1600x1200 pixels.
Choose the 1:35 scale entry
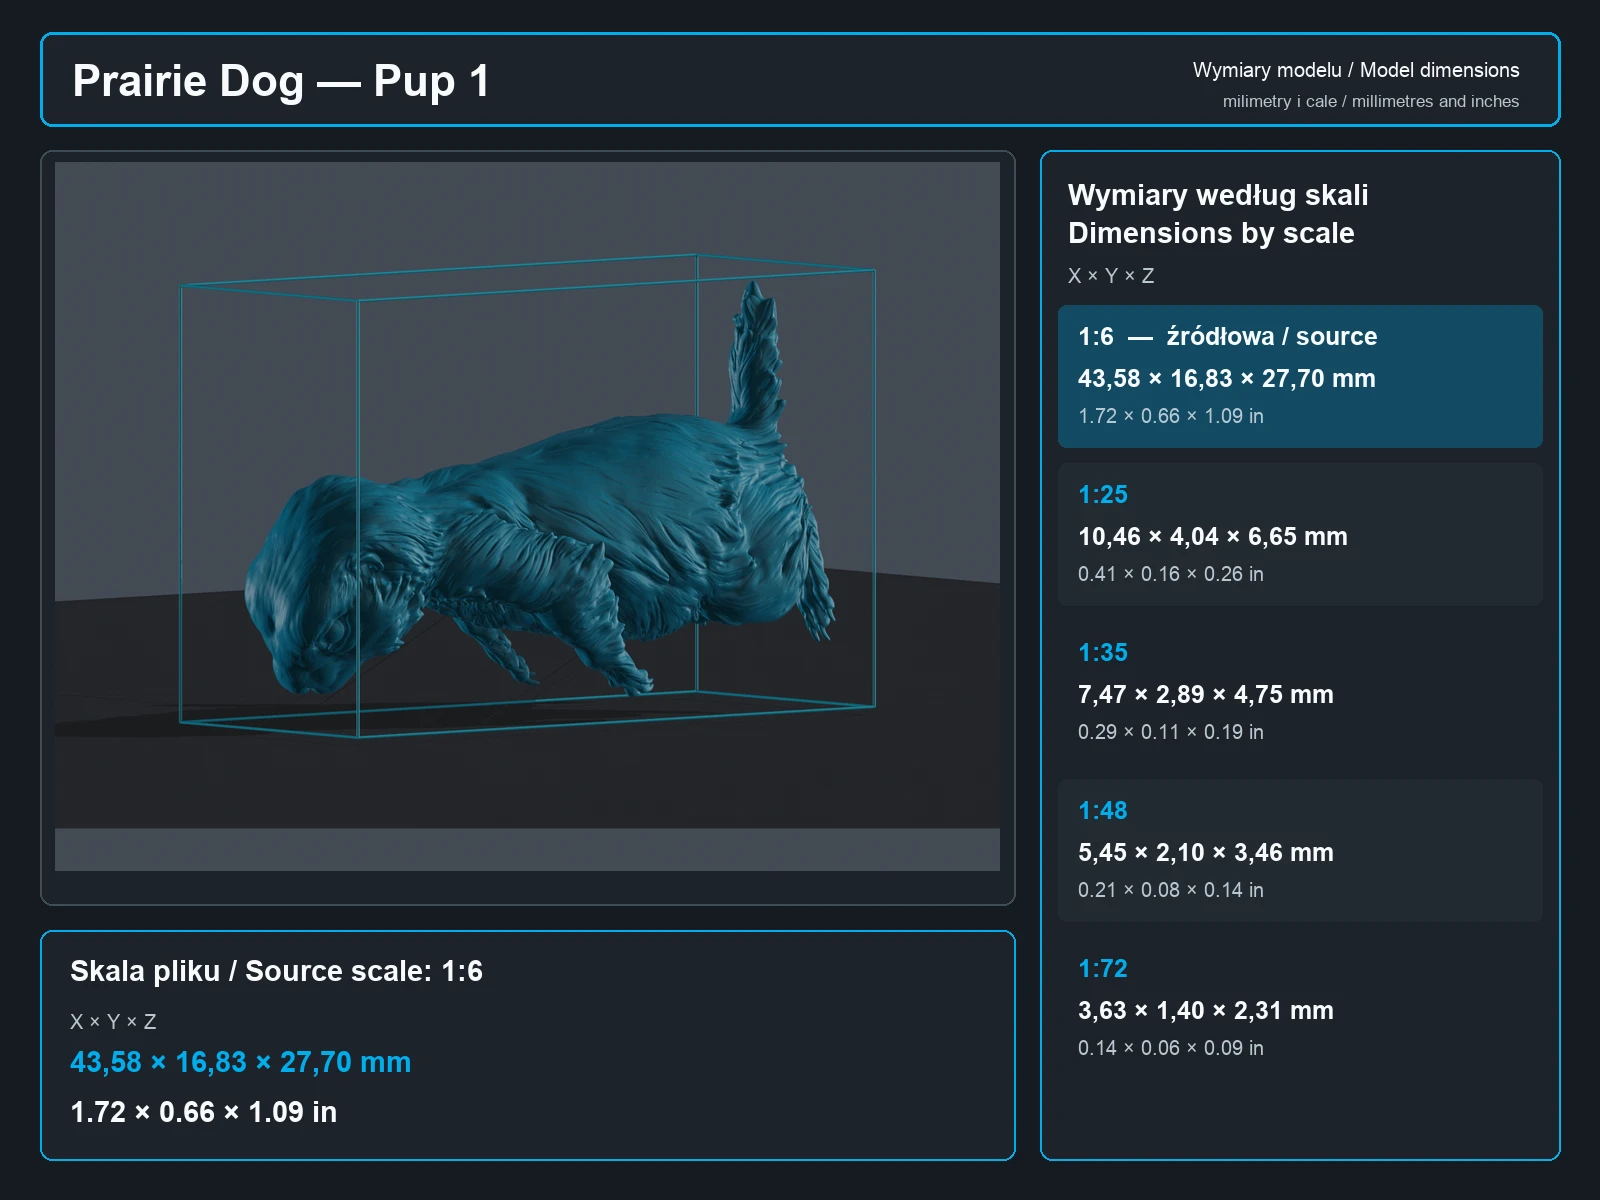[1300, 692]
